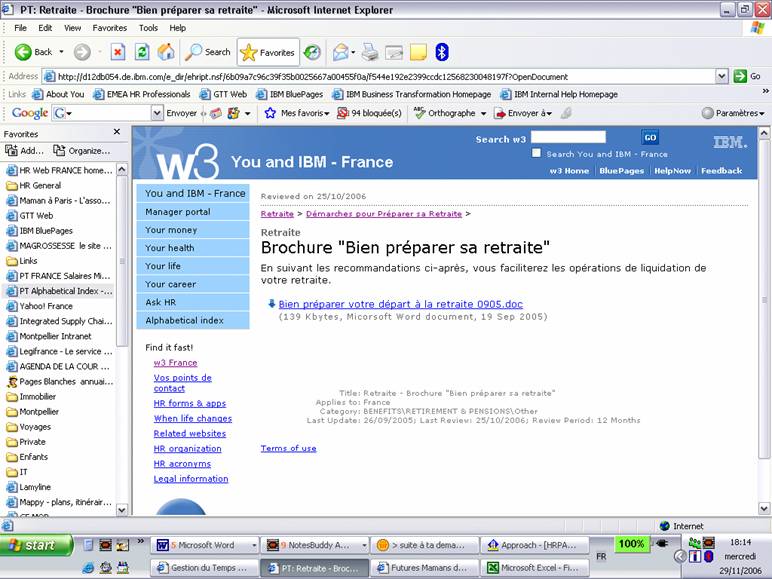Screen dimensions: 772x579
Task: Switch to Microsoft Excel taskbar button
Action: point(535,568)
